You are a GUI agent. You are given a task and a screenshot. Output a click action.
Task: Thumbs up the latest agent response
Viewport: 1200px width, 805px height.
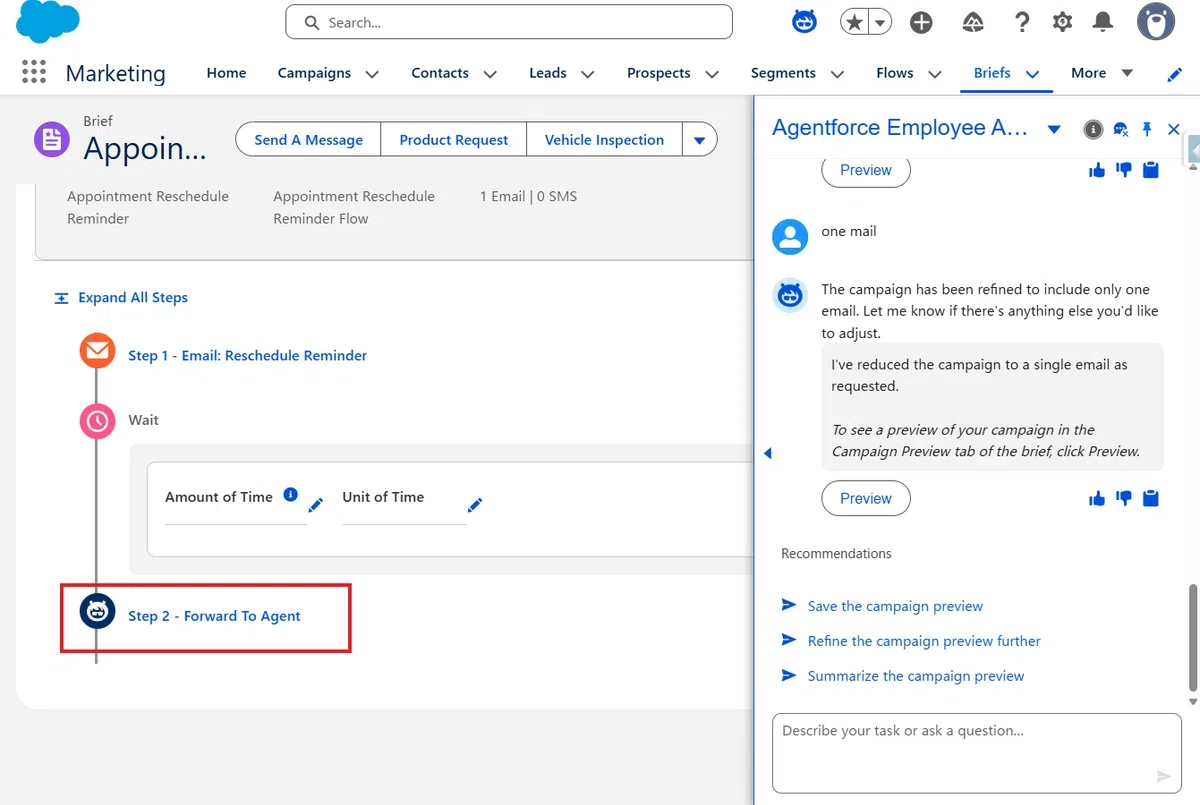click(x=1097, y=498)
